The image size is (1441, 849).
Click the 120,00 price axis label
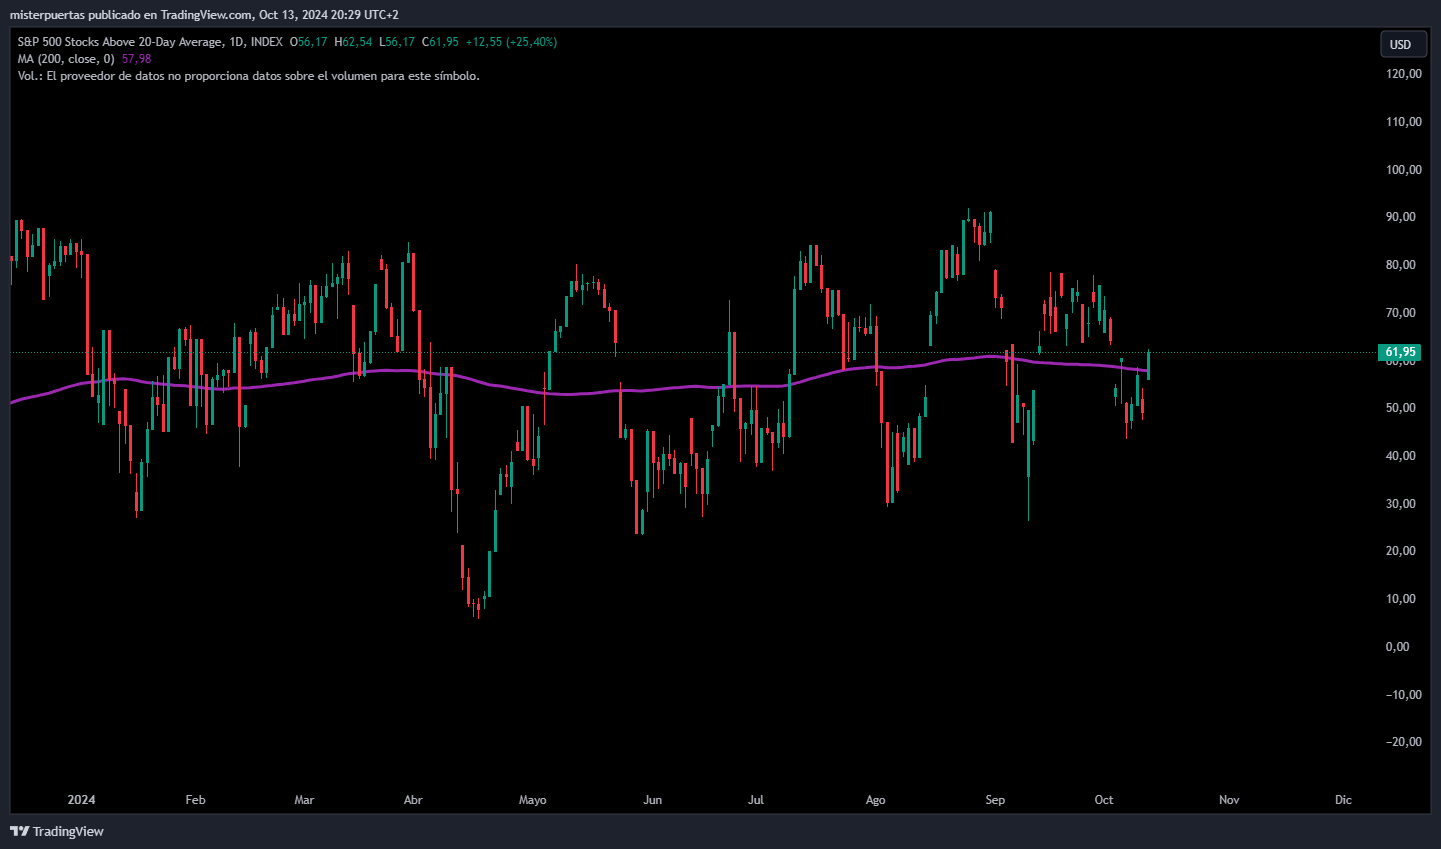point(1403,74)
